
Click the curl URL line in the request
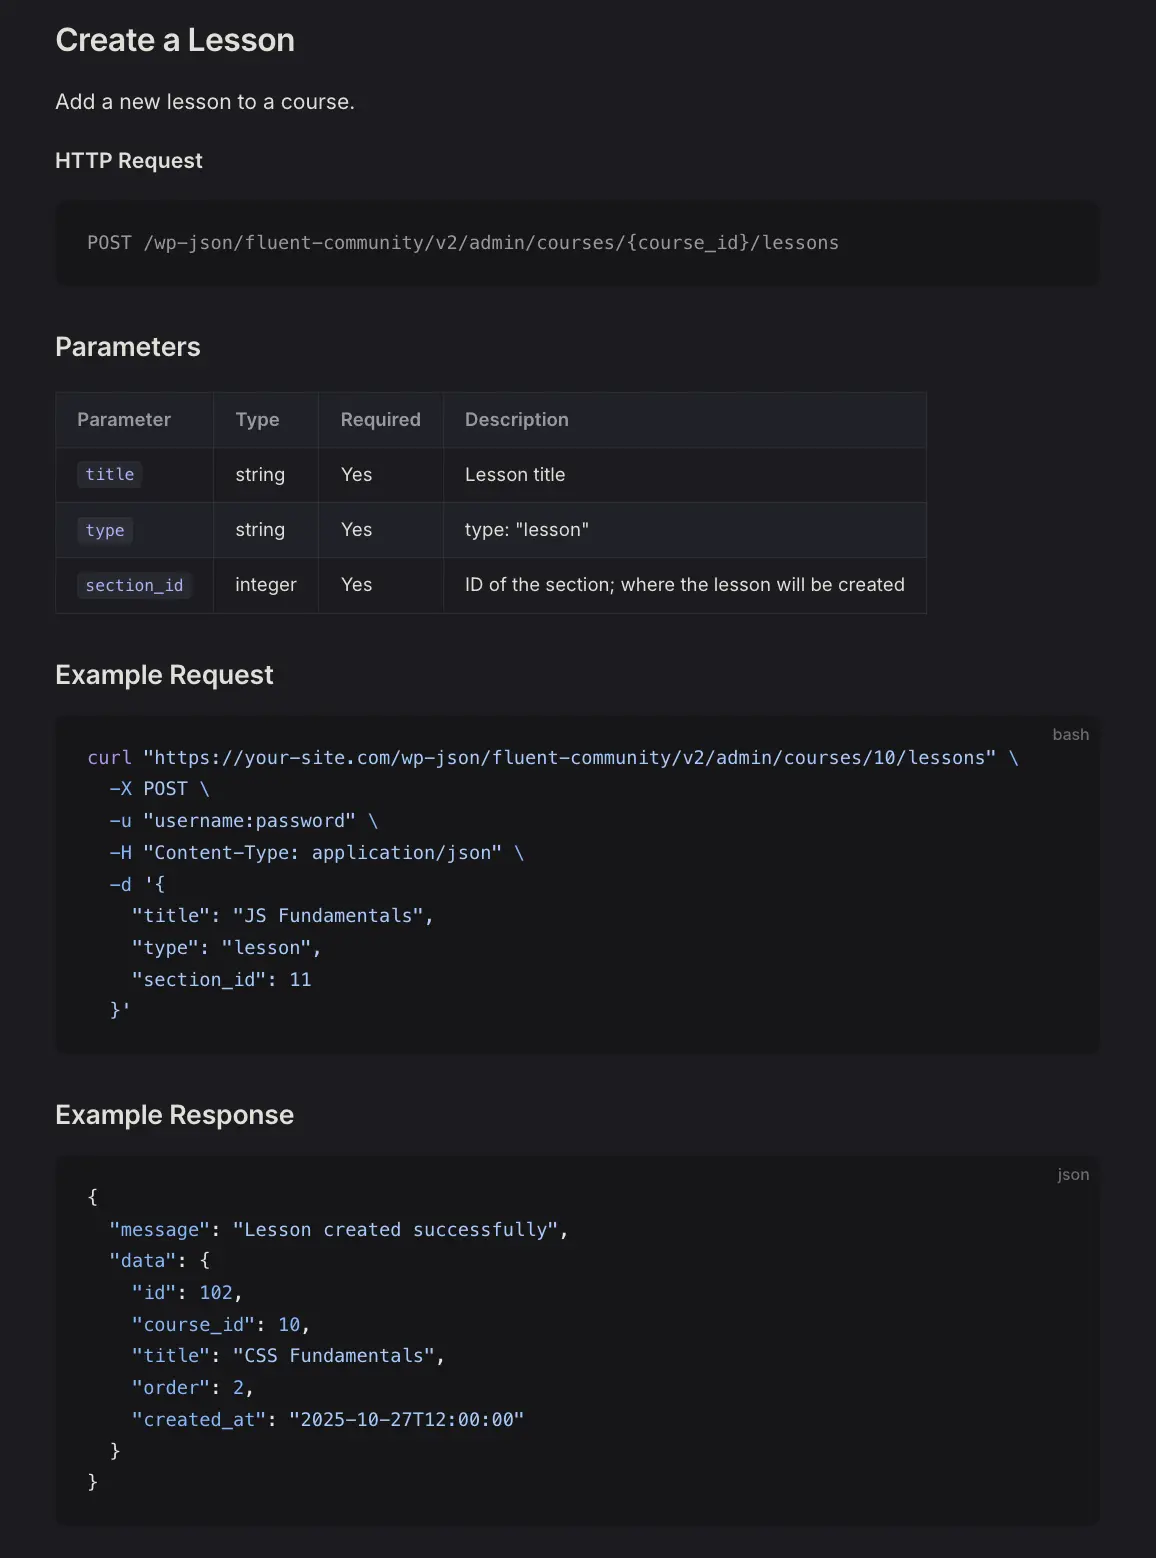(x=553, y=758)
